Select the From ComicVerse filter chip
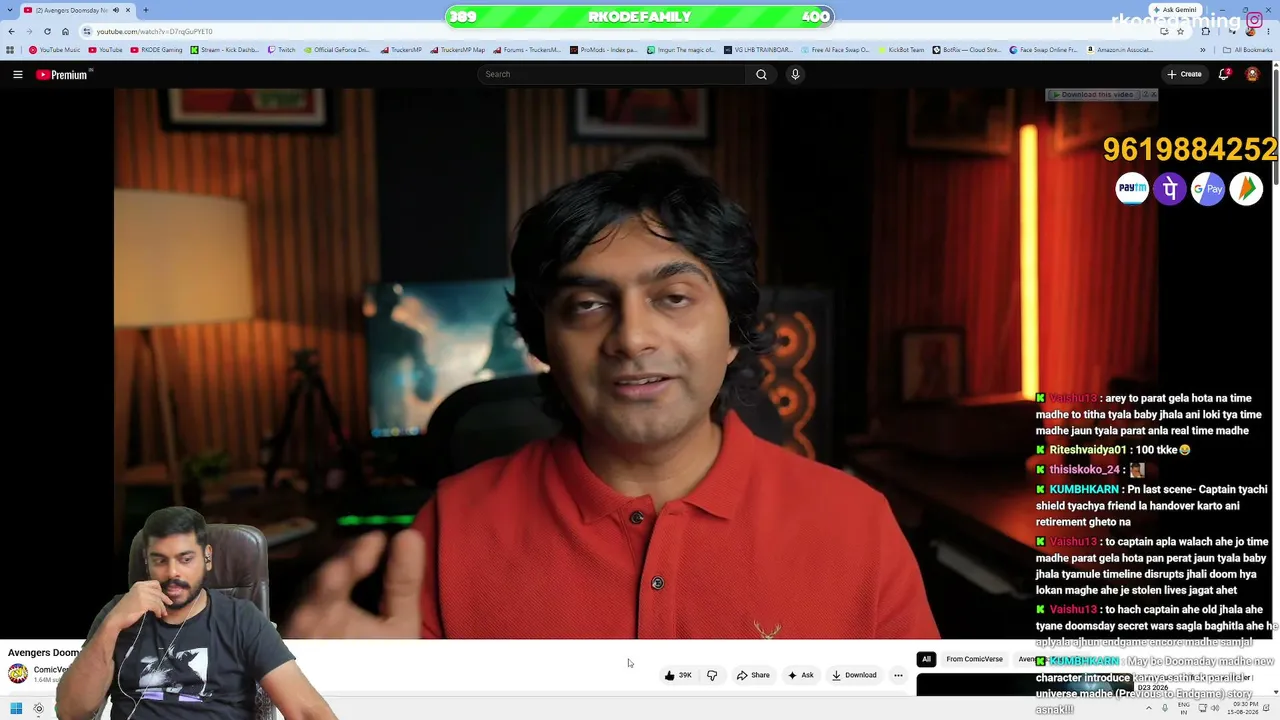The width and height of the screenshot is (1280, 720). coord(974,659)
